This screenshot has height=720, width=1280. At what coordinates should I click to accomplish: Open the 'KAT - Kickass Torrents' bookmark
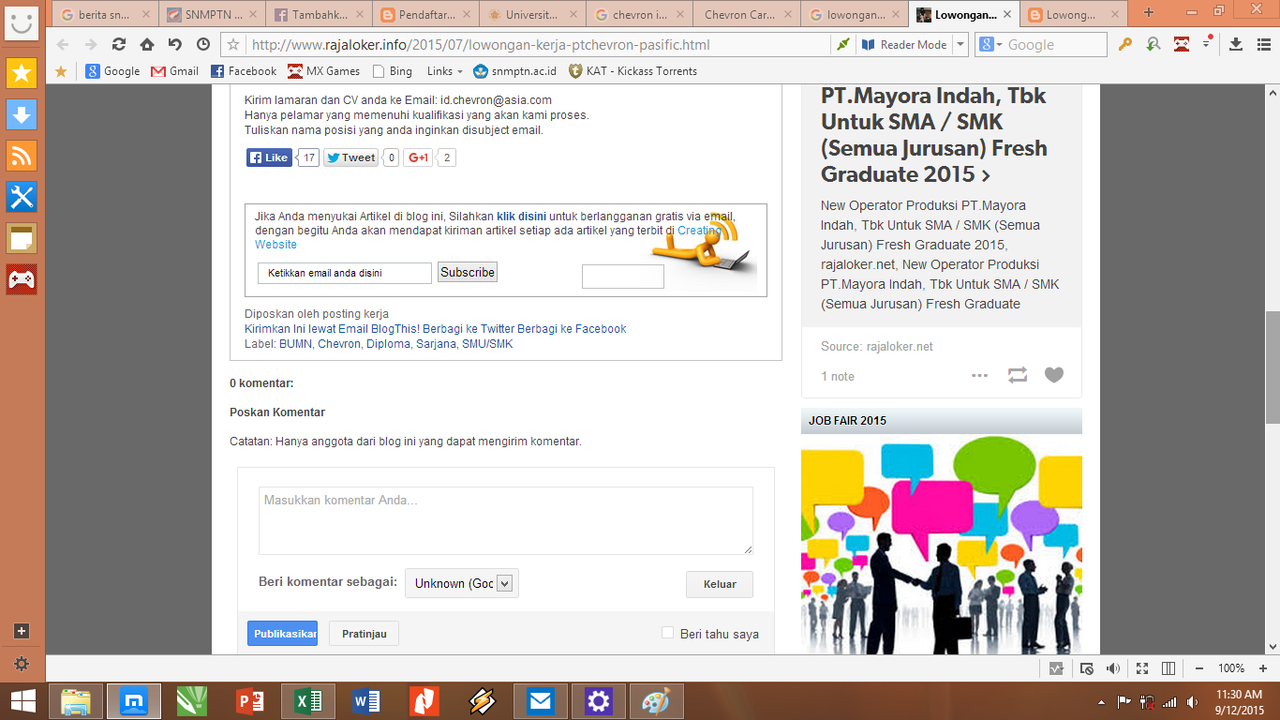(x=632, y=71)
